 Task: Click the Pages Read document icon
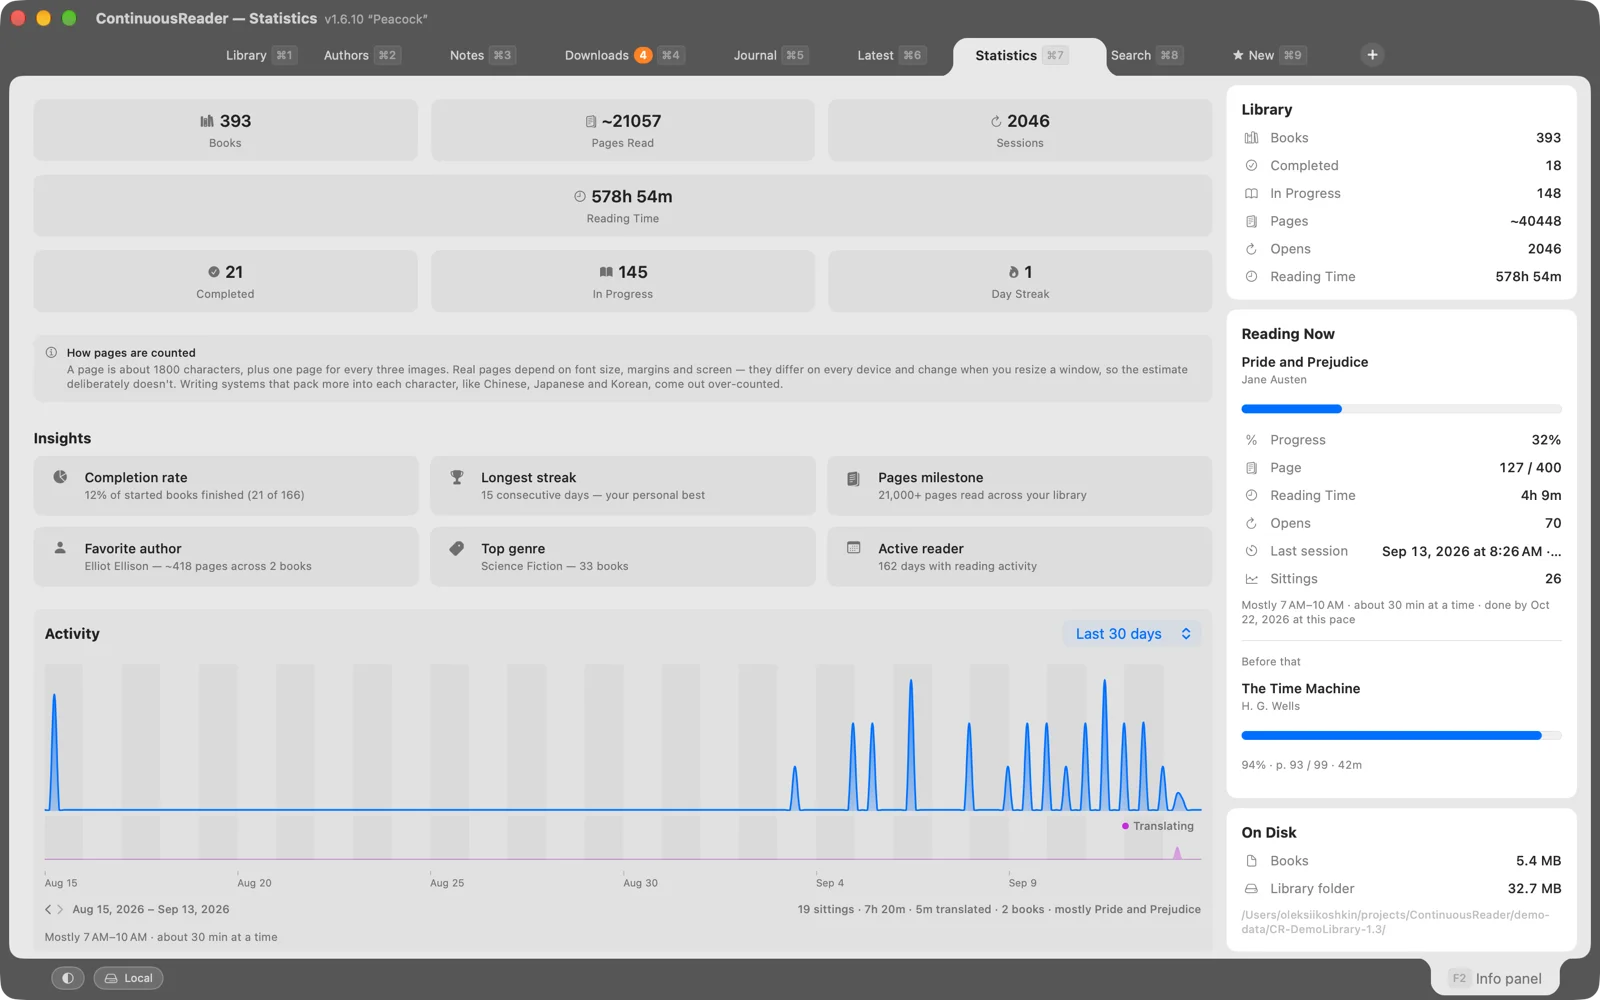(x=591, y=121)
